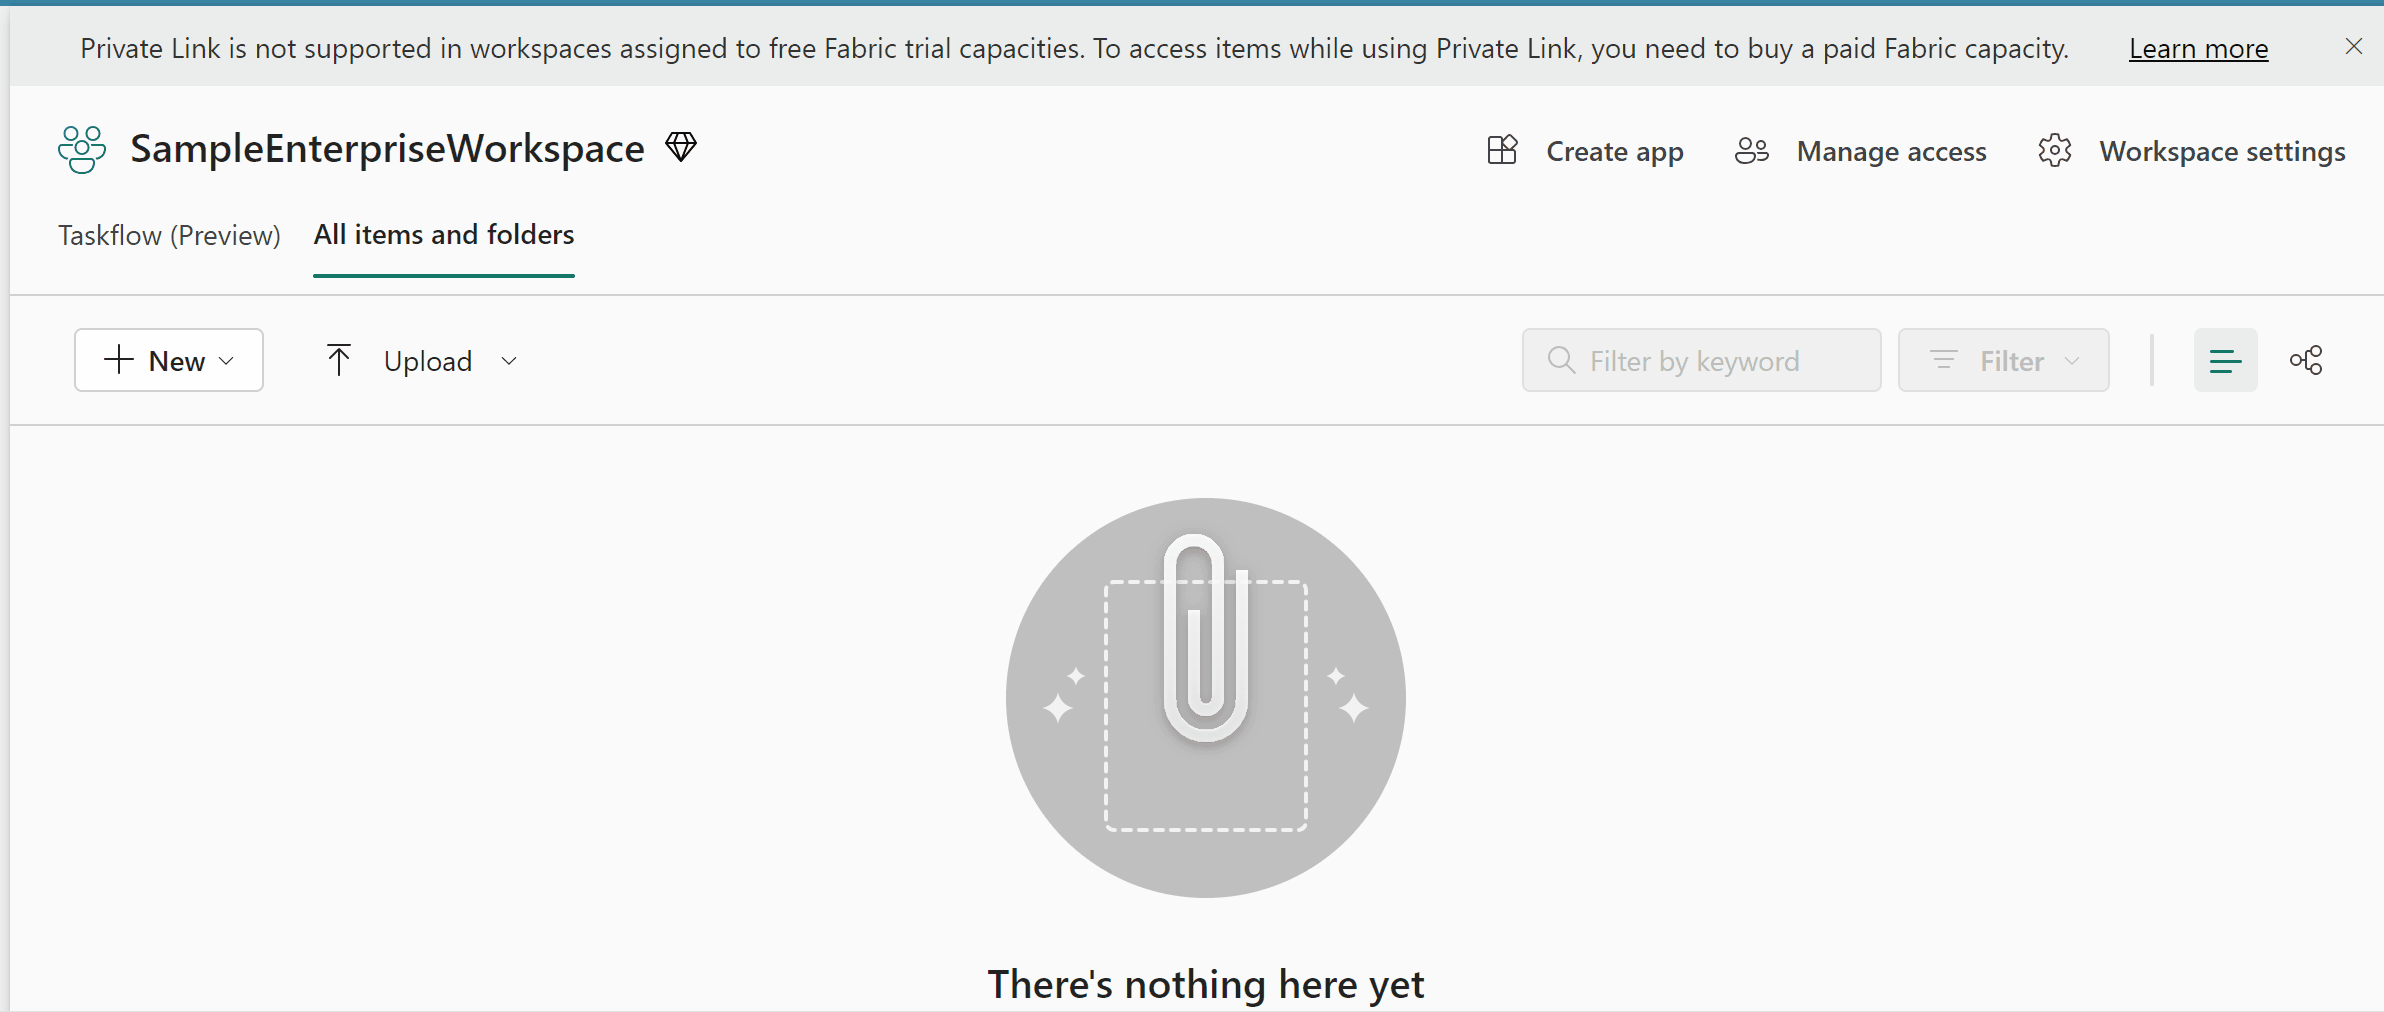This screenshot has height=1012, width=2384.
Task: Switch to list view layout
Action: [2225, 360]
